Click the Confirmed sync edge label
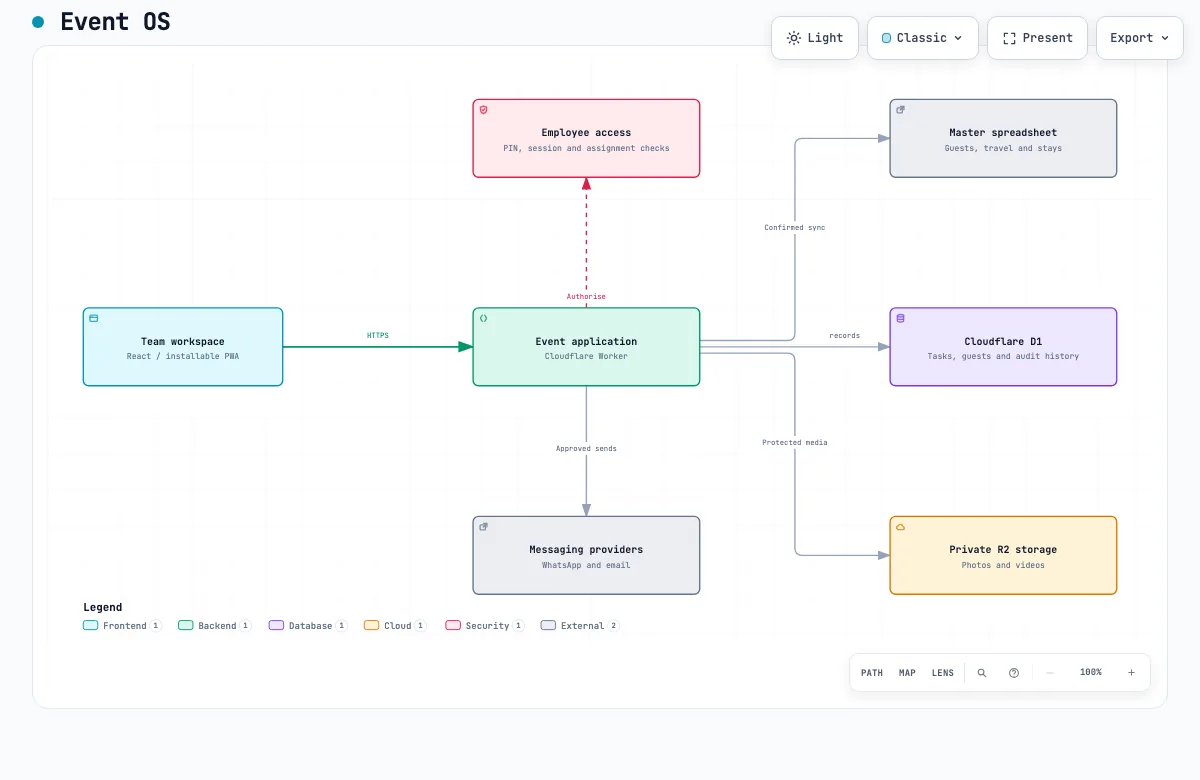This screenshot has width=1200, height=780. 795,228
